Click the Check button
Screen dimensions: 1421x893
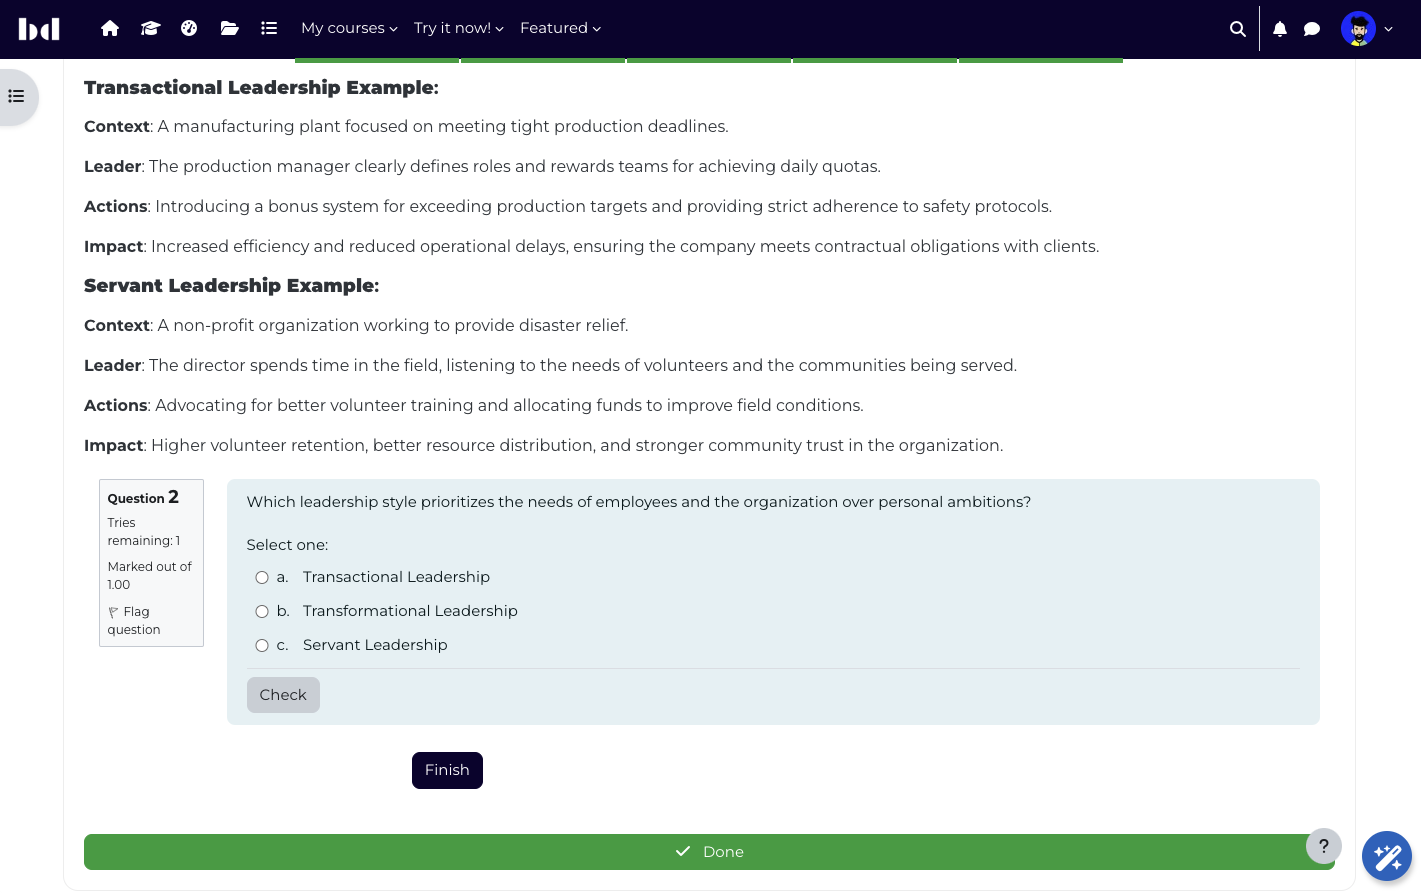283,695
